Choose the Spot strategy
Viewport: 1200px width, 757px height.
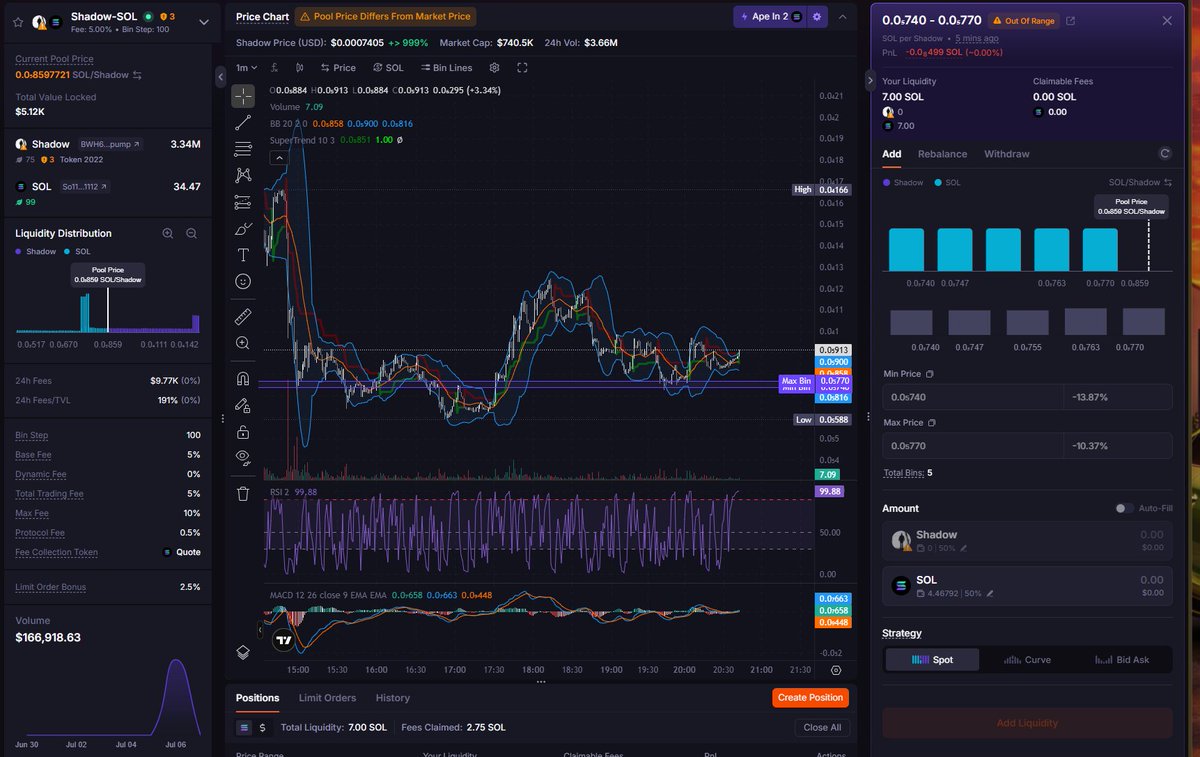coord(932,660)
